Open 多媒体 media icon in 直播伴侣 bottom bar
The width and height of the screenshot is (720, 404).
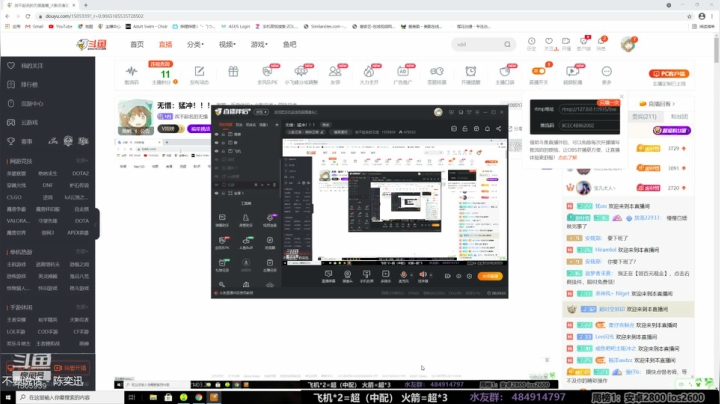[x=385, y=274]
